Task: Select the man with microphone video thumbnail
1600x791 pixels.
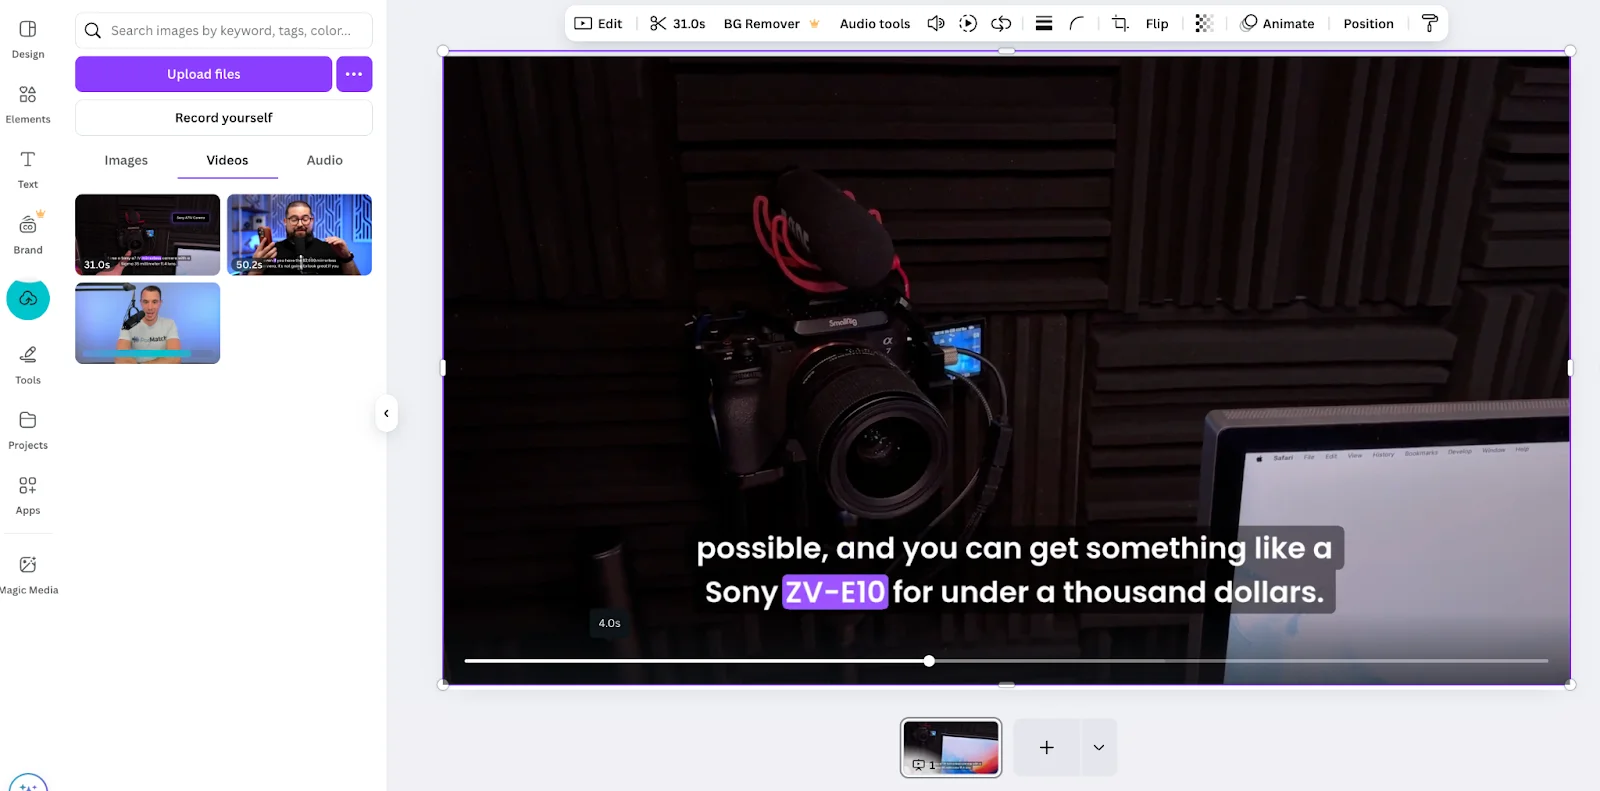Action: [147, 323]
